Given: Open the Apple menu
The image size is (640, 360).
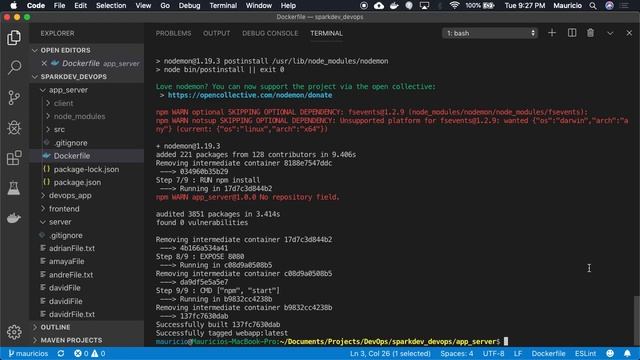Looking at the screenshot, I should (x=13, y=5).
